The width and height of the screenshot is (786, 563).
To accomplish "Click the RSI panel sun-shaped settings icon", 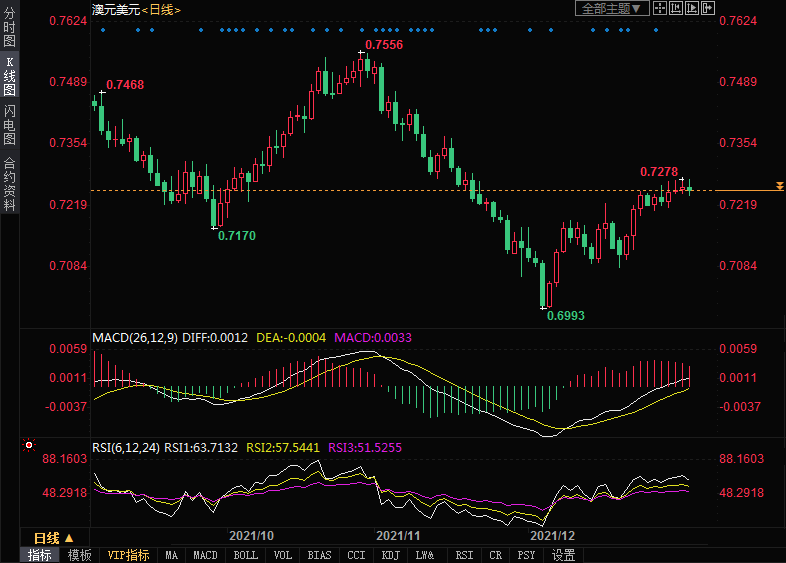I will [x=29, y=445].
